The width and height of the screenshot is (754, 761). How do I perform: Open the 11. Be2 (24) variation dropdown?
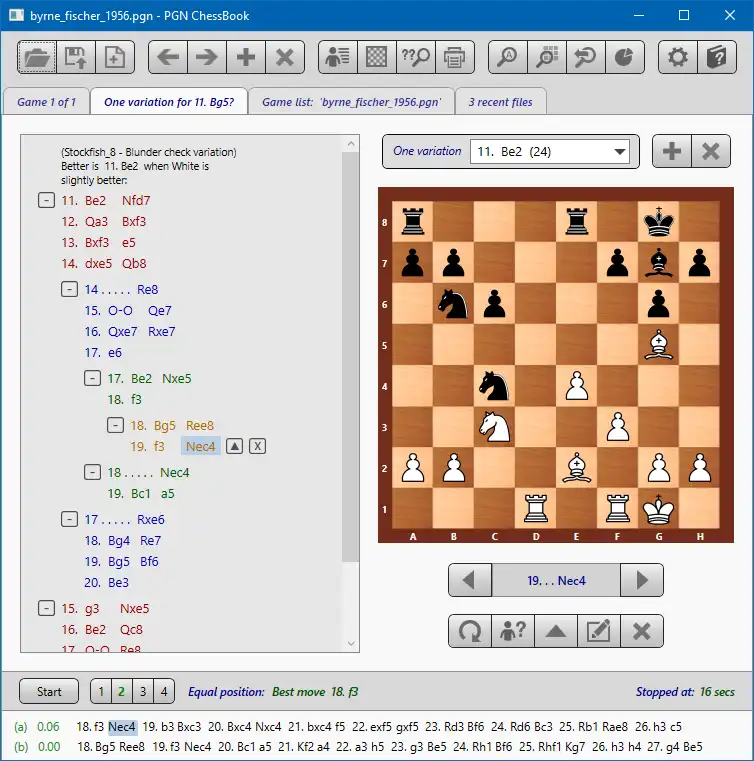point(549,152)
